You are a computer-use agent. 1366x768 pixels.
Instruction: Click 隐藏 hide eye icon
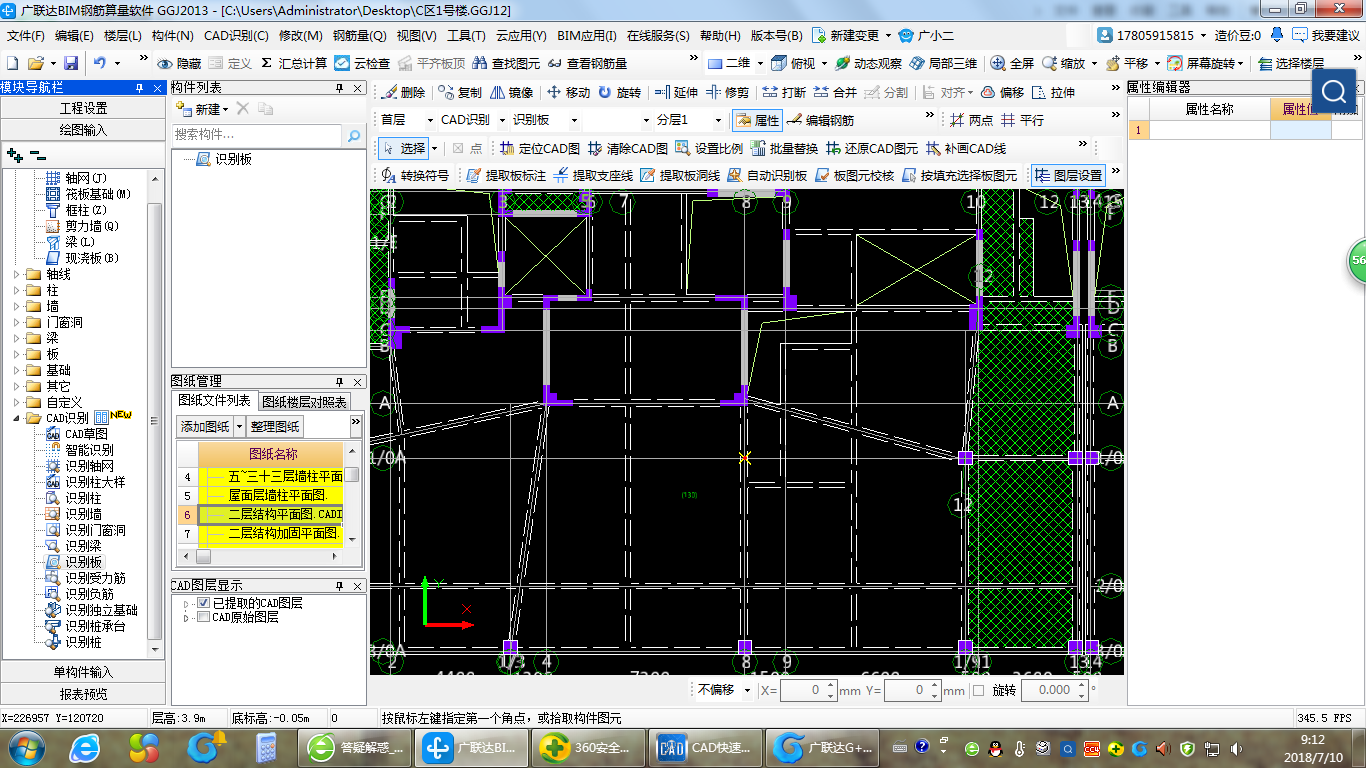[x=179, y=63]
